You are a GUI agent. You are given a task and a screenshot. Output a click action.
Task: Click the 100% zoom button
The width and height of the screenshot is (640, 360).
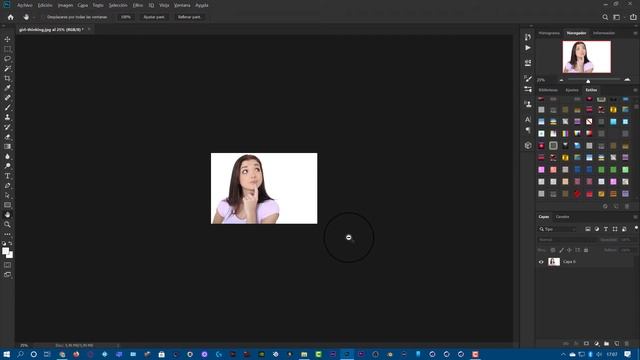[x=126, y=17]
